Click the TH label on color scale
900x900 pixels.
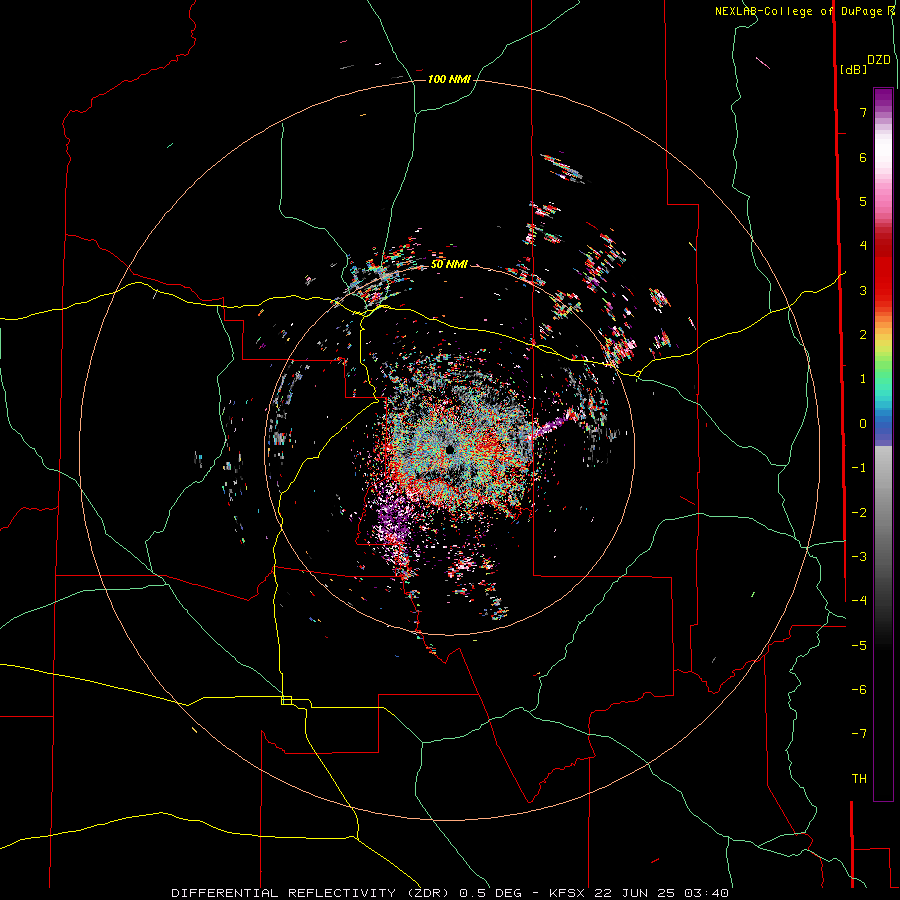859,779
